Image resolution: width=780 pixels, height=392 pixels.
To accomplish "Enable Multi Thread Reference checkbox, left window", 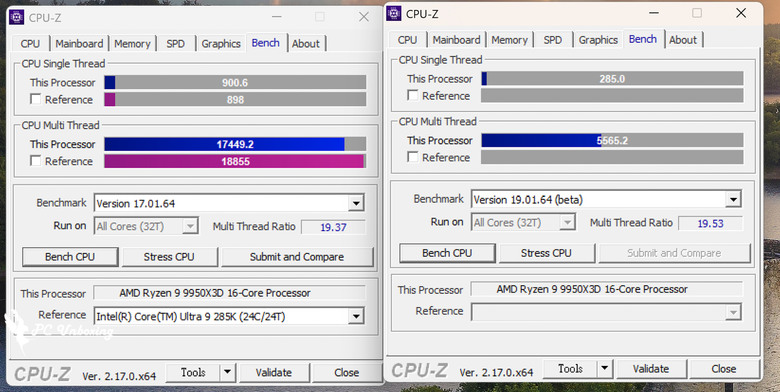I will pos(35,161).
